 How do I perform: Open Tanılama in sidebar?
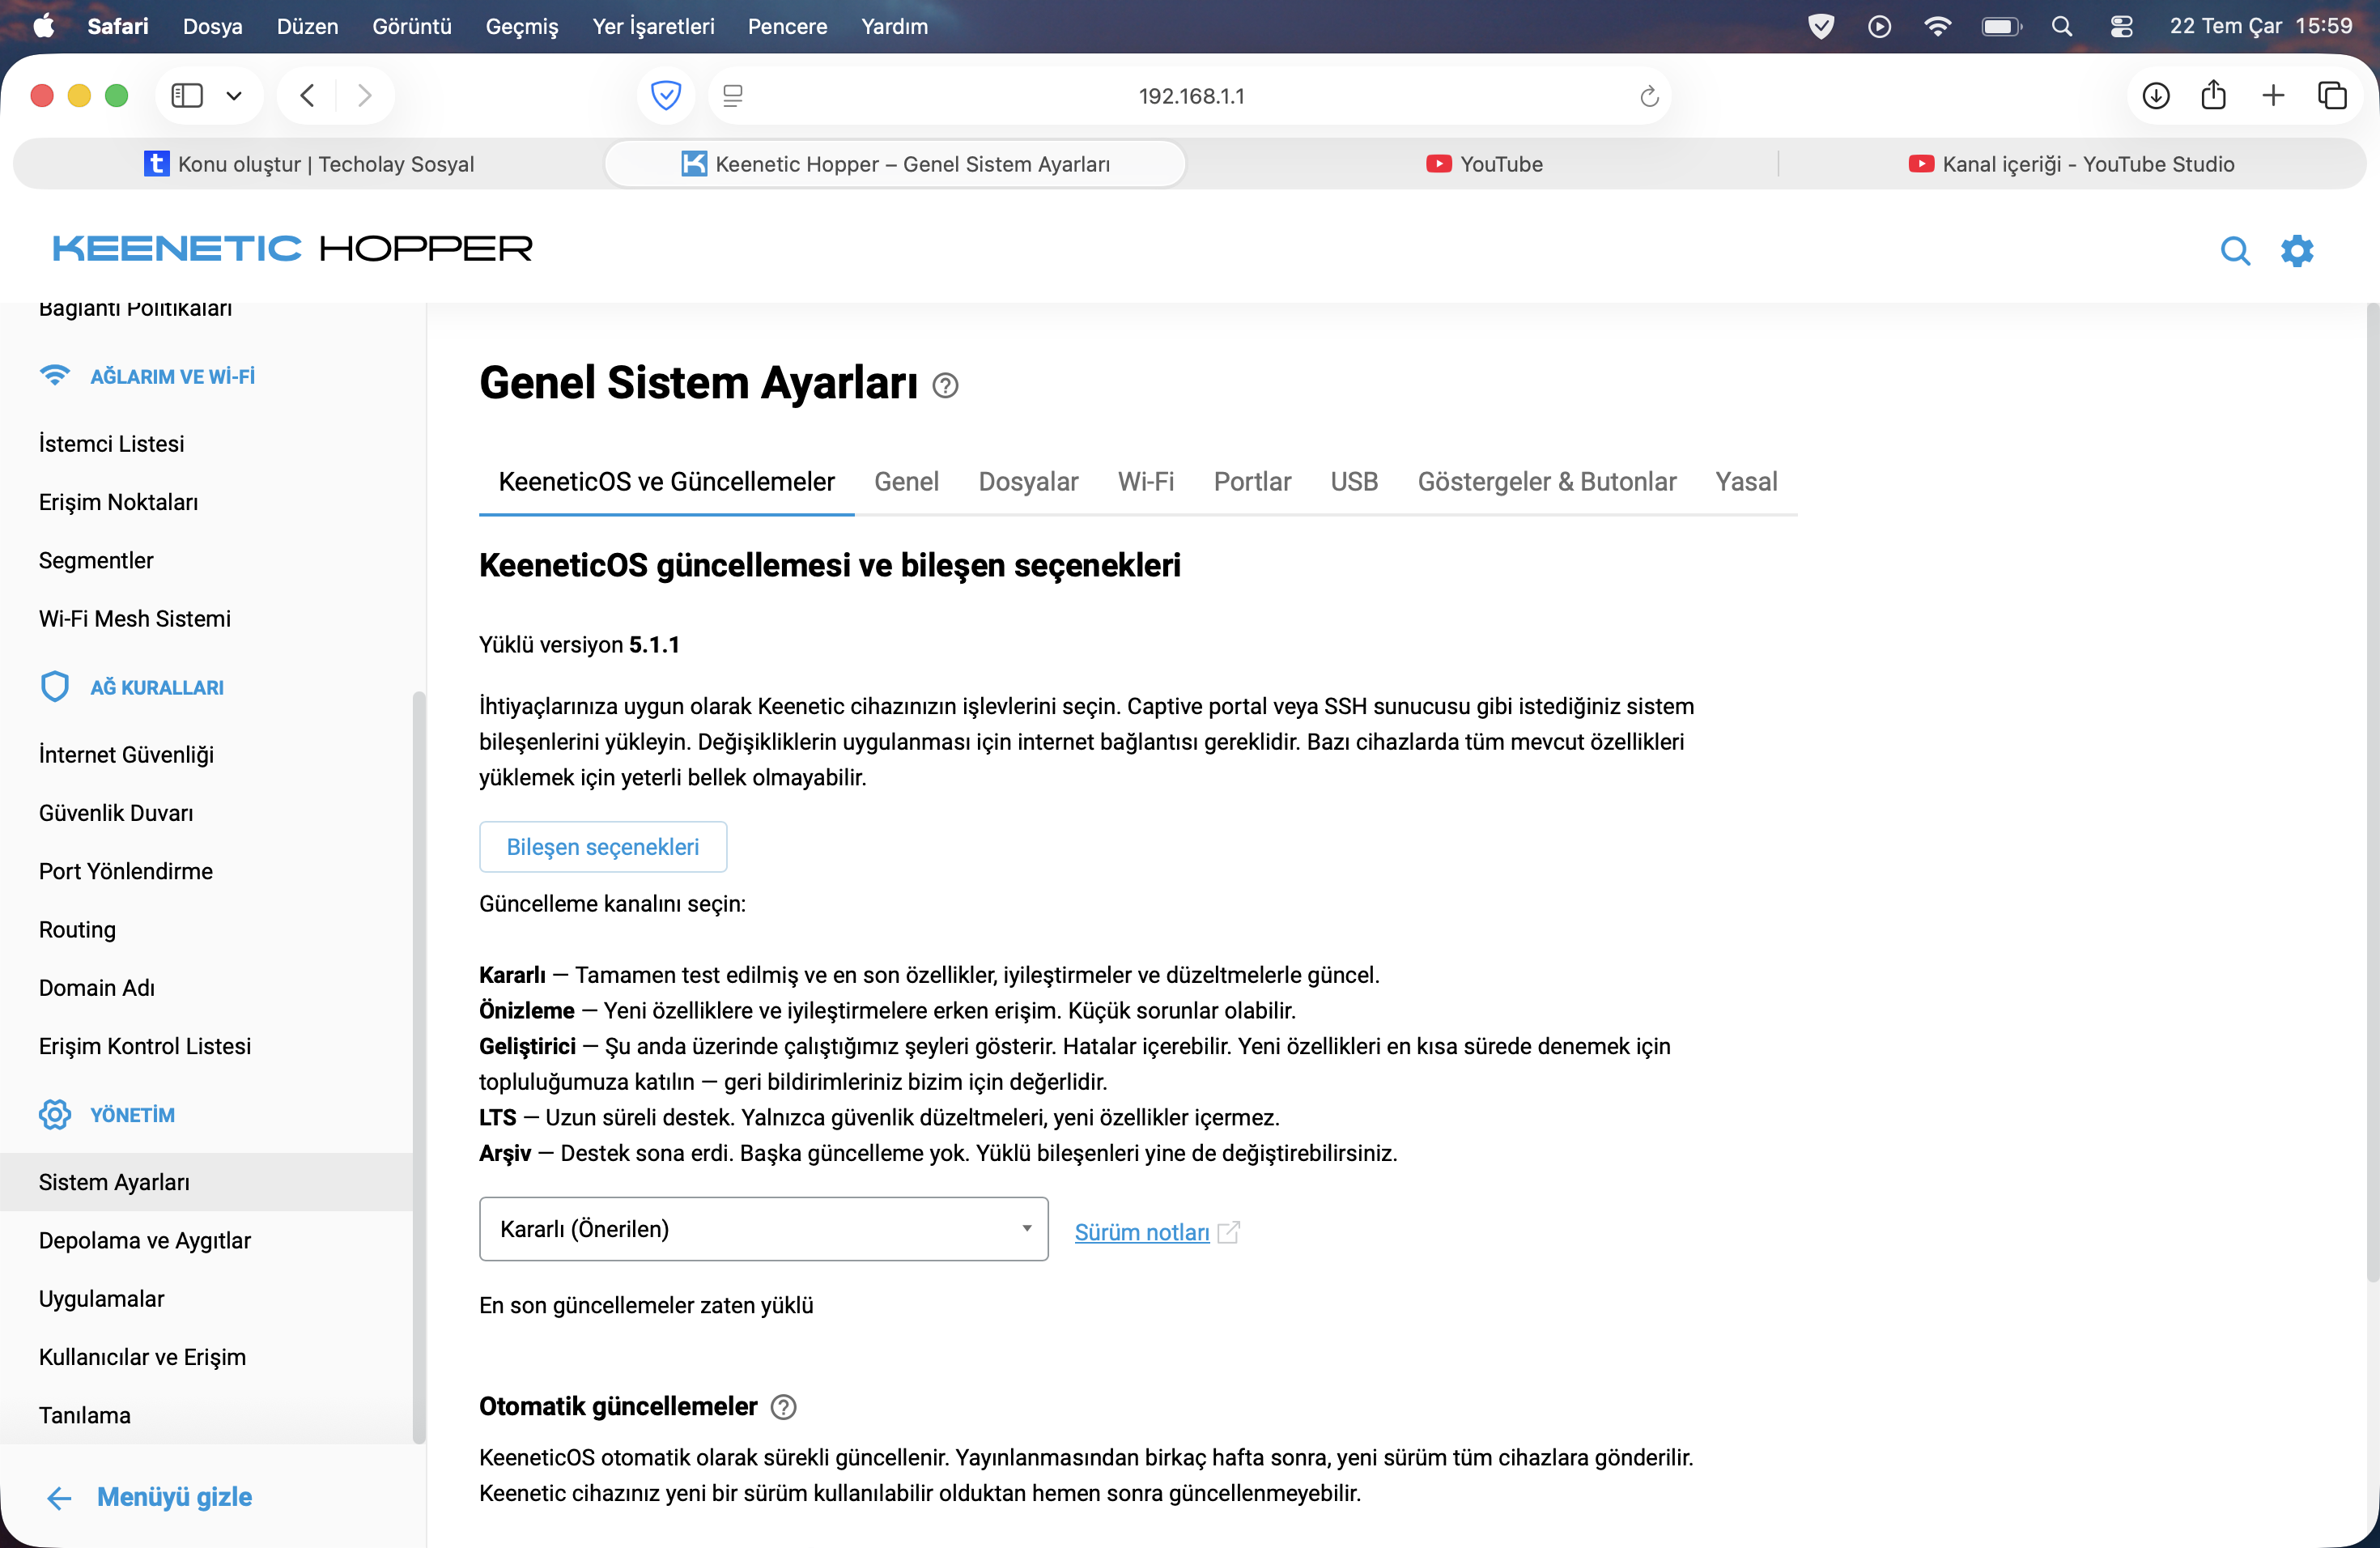(x=85, y=1415)
